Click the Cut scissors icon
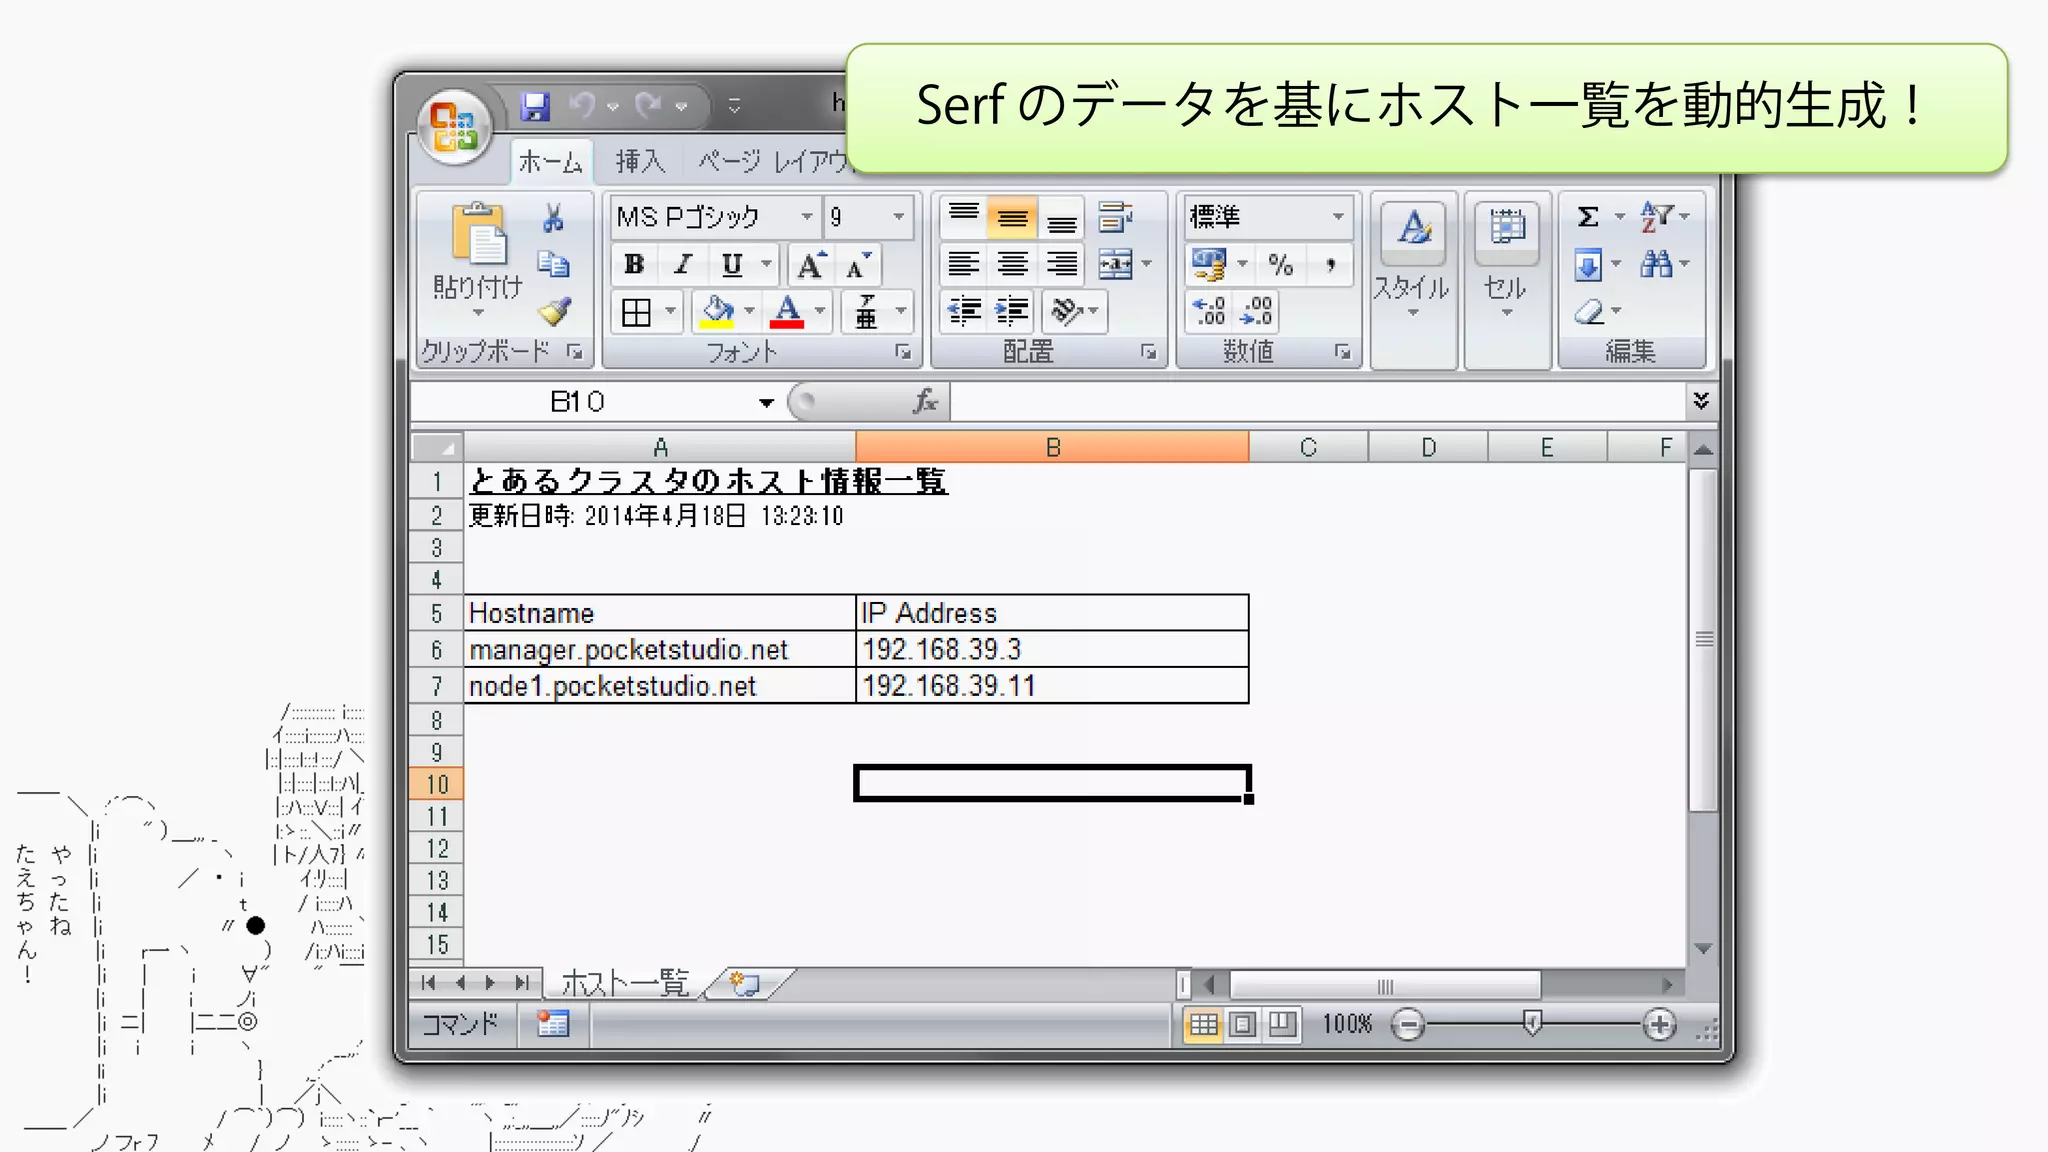This screenshot has height=1152, width=2048. pyautogui.click(x=553, y=218)
